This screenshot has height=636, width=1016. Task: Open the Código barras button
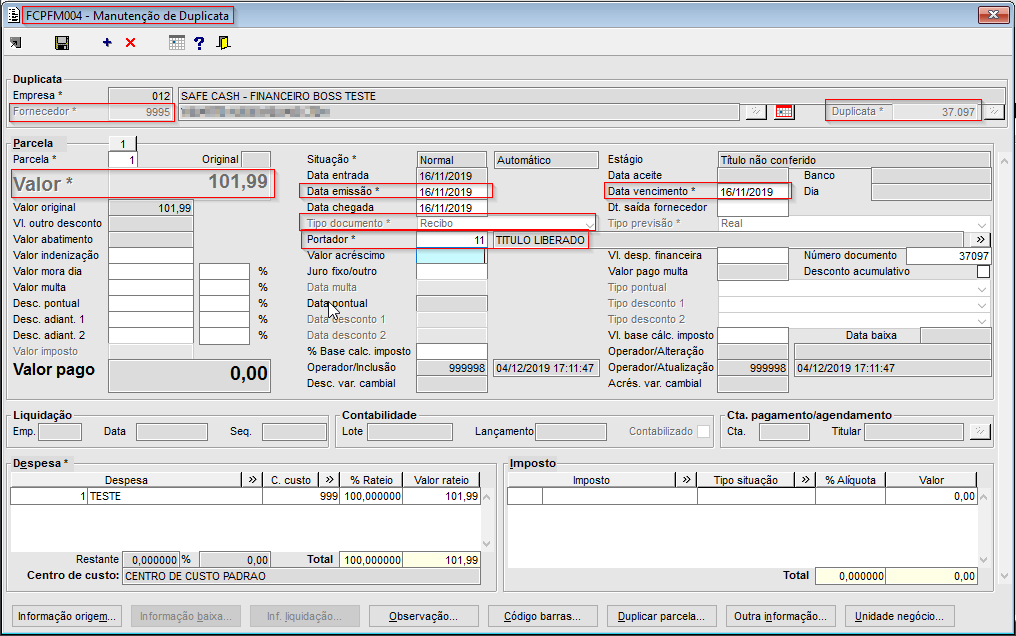coord(543,616)
